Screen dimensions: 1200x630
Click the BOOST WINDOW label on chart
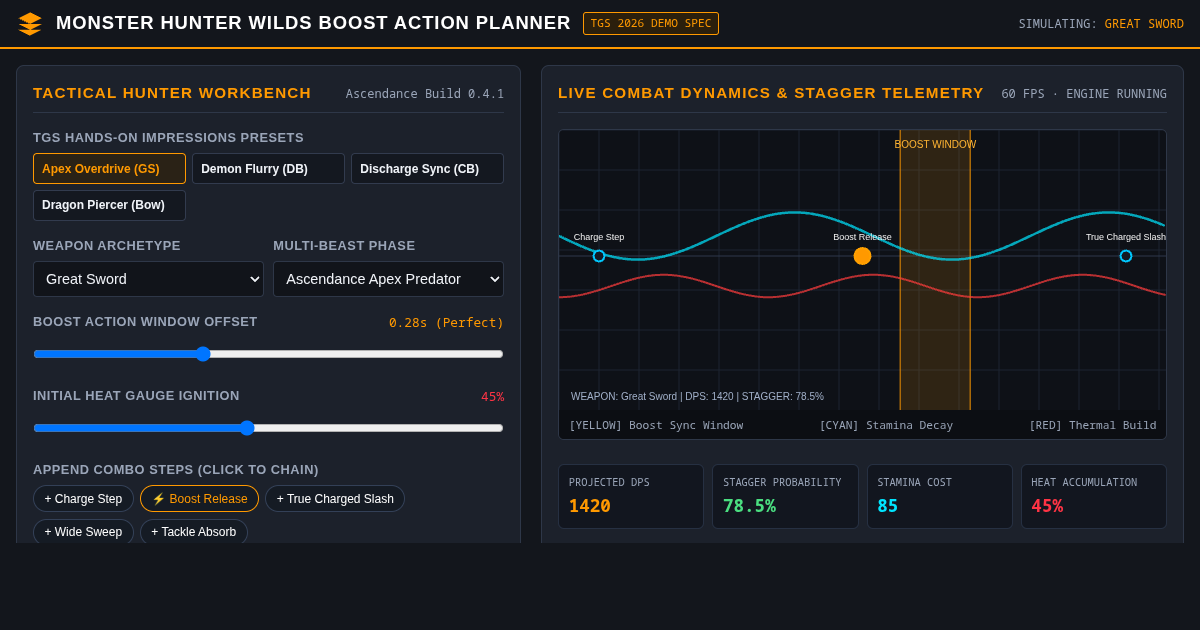point(935,145)
